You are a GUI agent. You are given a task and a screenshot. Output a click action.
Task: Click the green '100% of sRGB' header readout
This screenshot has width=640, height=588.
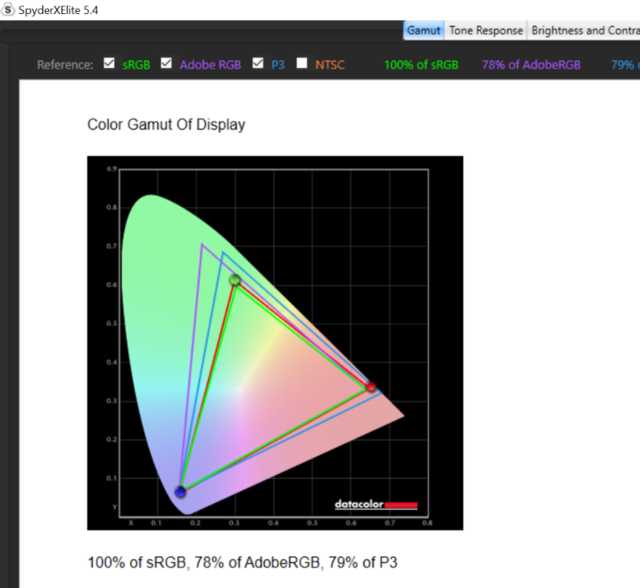click(x=421, y=65)
